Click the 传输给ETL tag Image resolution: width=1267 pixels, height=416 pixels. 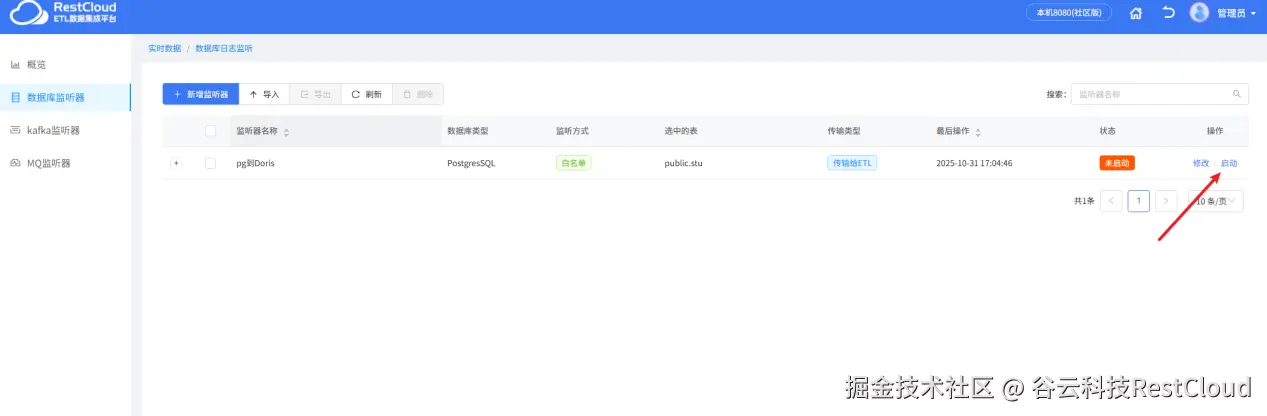852,163
